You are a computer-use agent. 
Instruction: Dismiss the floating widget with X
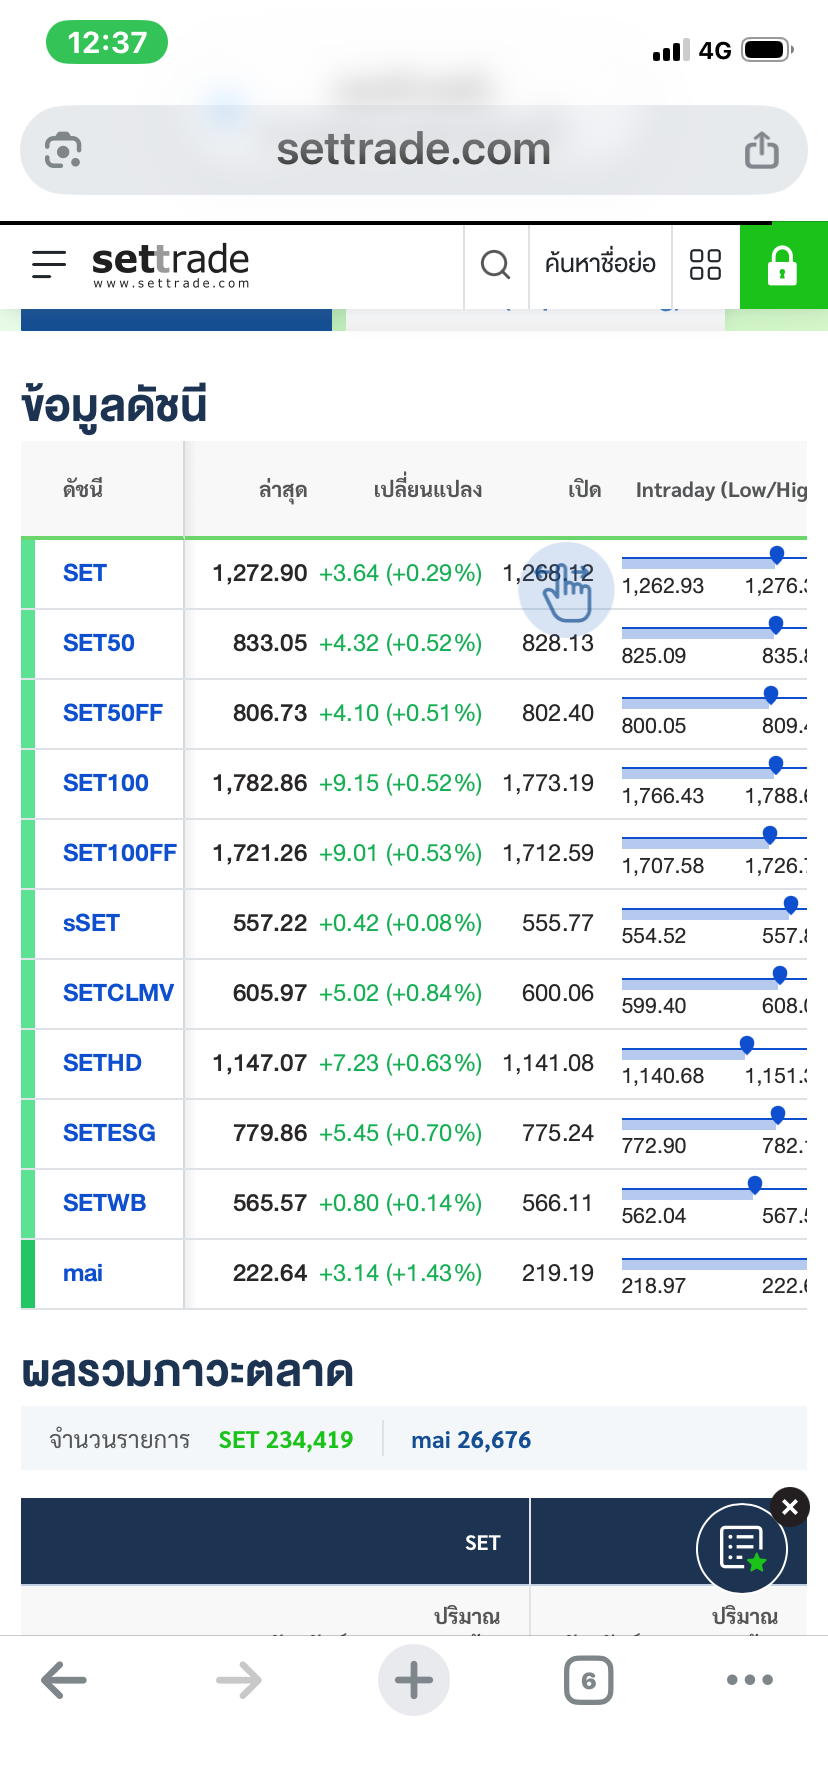coord(790,1507)
